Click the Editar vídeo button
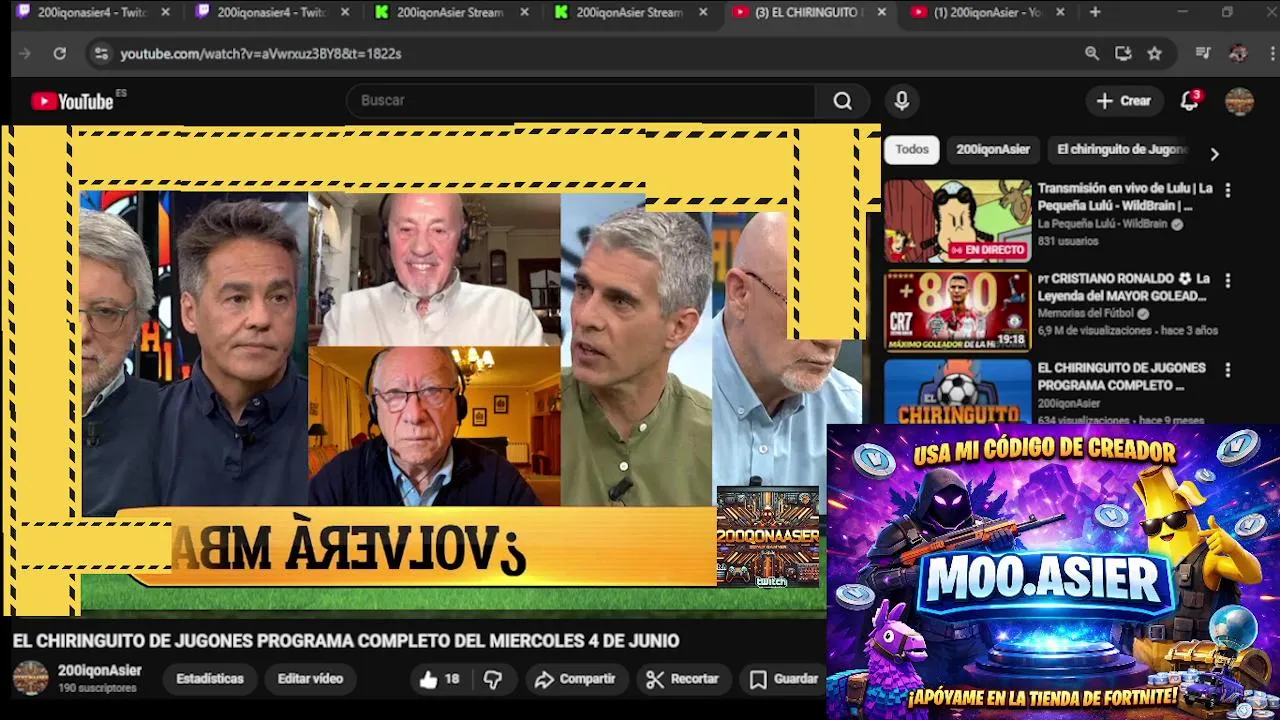This screenshot has height=720, width=1280. [x=310, y=679]
